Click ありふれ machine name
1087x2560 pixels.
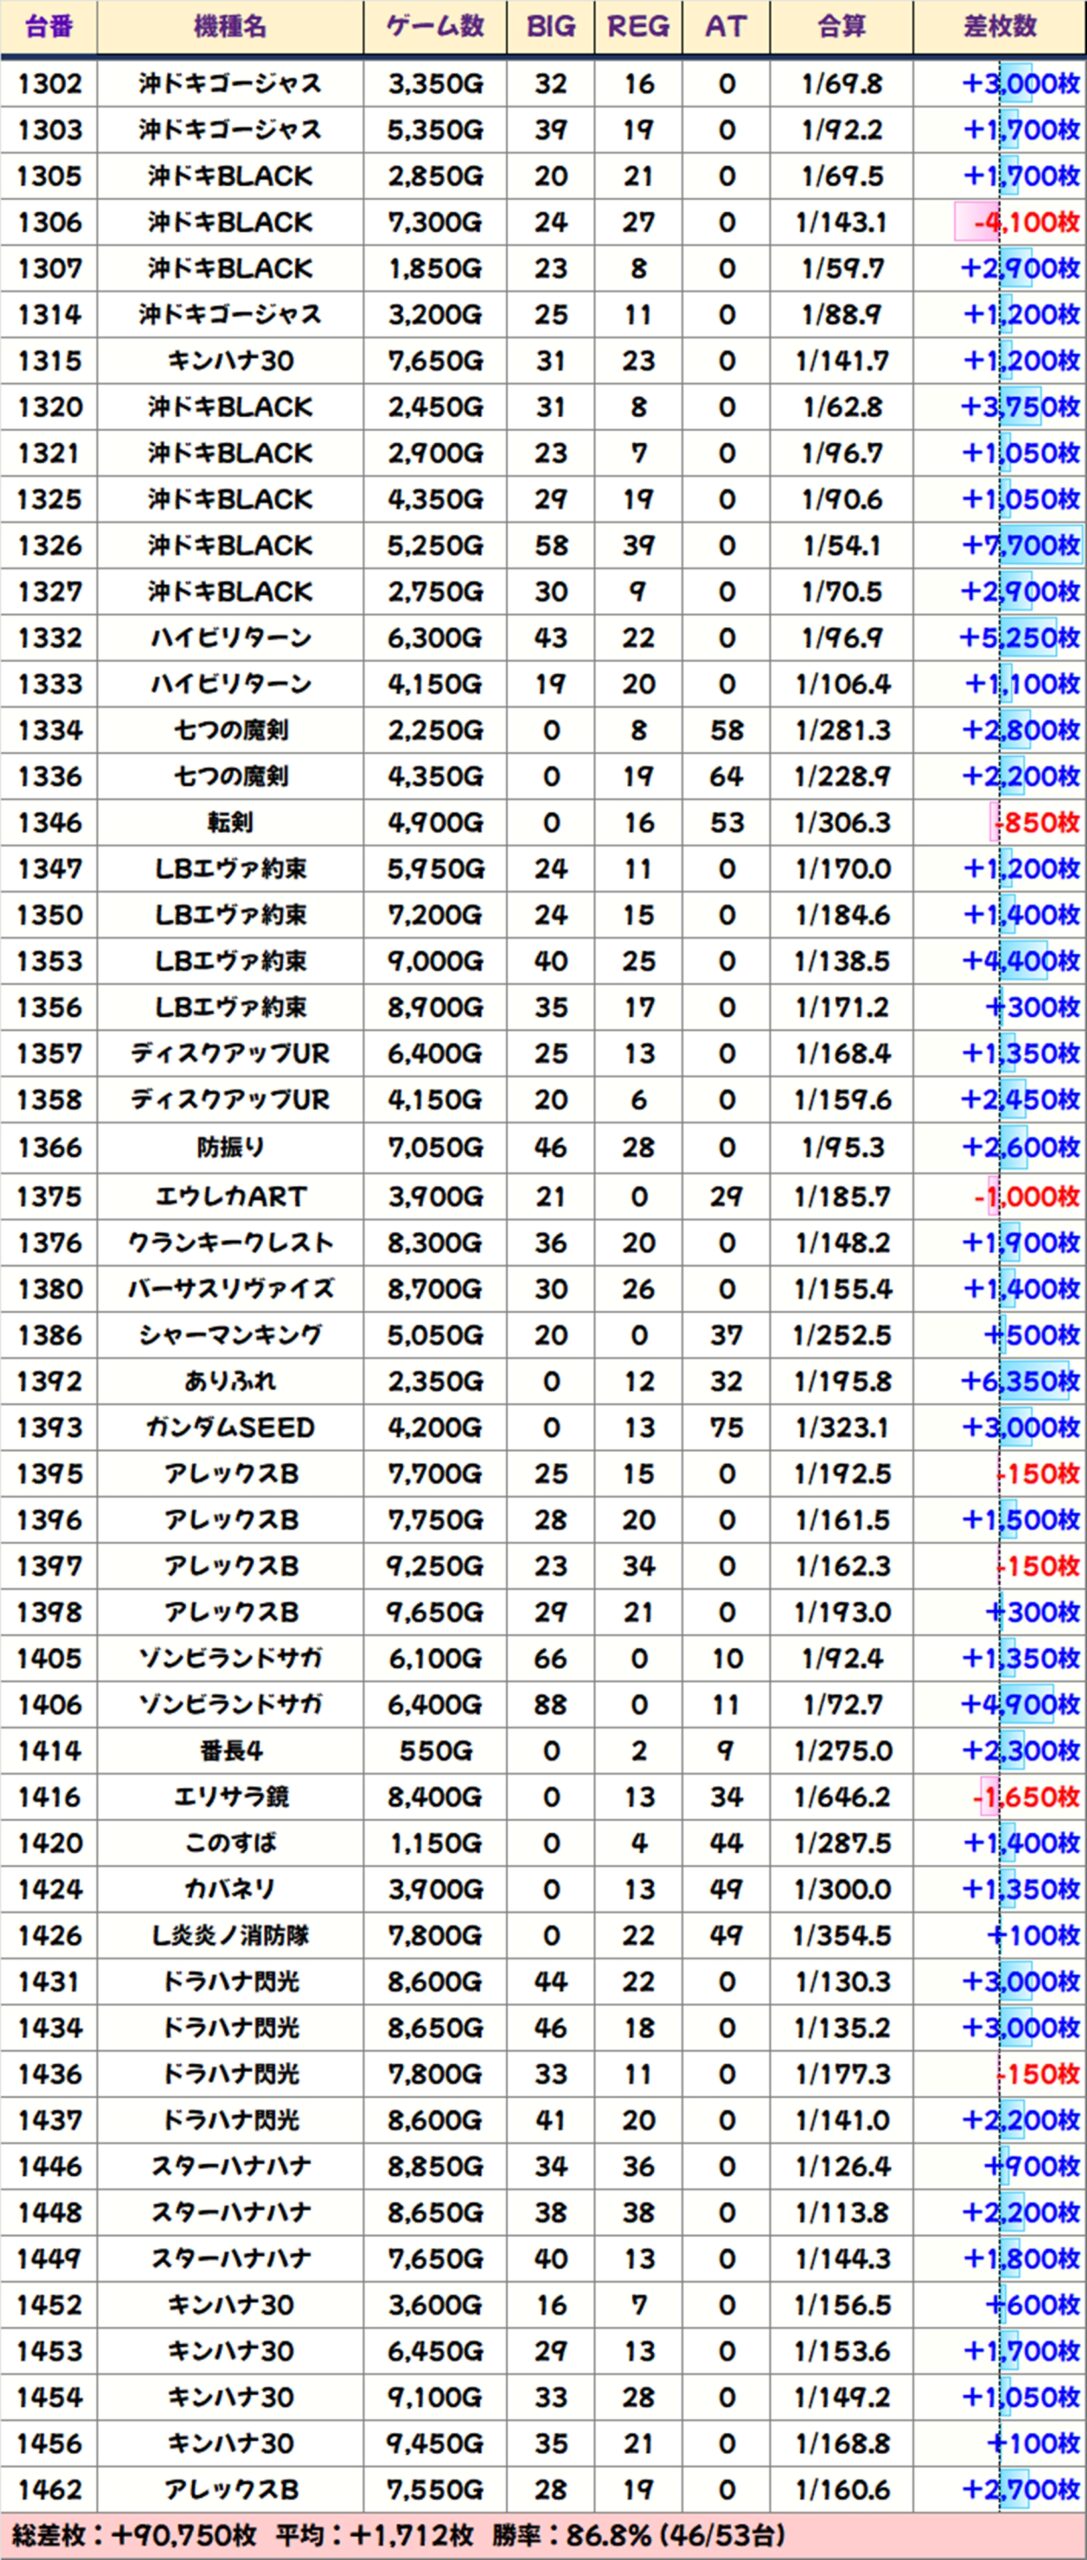(230, 1381)
